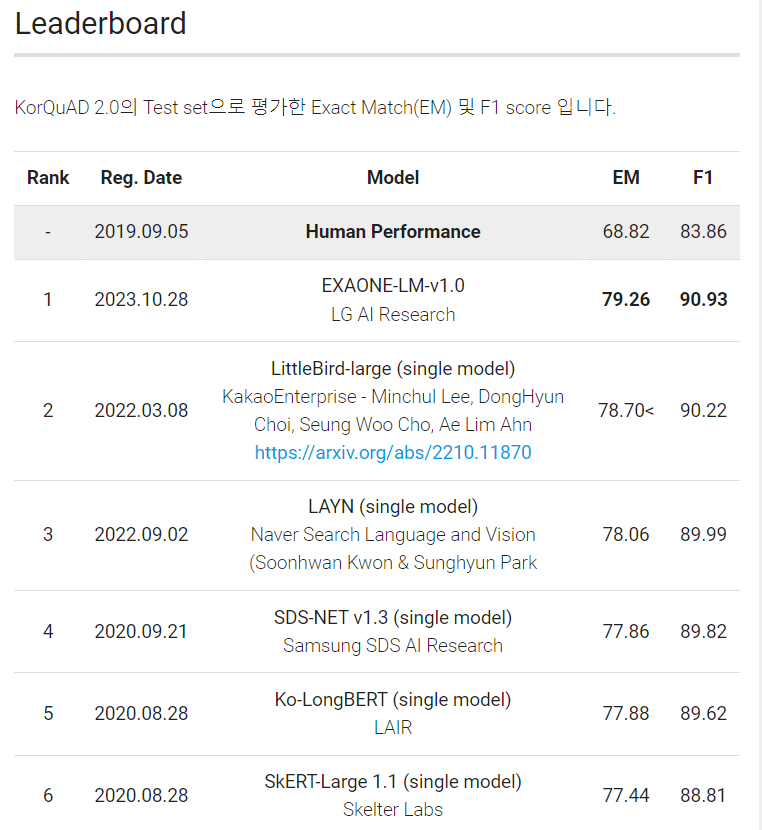The image size is (762, 830).
Task: Click EM score 77.86
Action: 626,631
